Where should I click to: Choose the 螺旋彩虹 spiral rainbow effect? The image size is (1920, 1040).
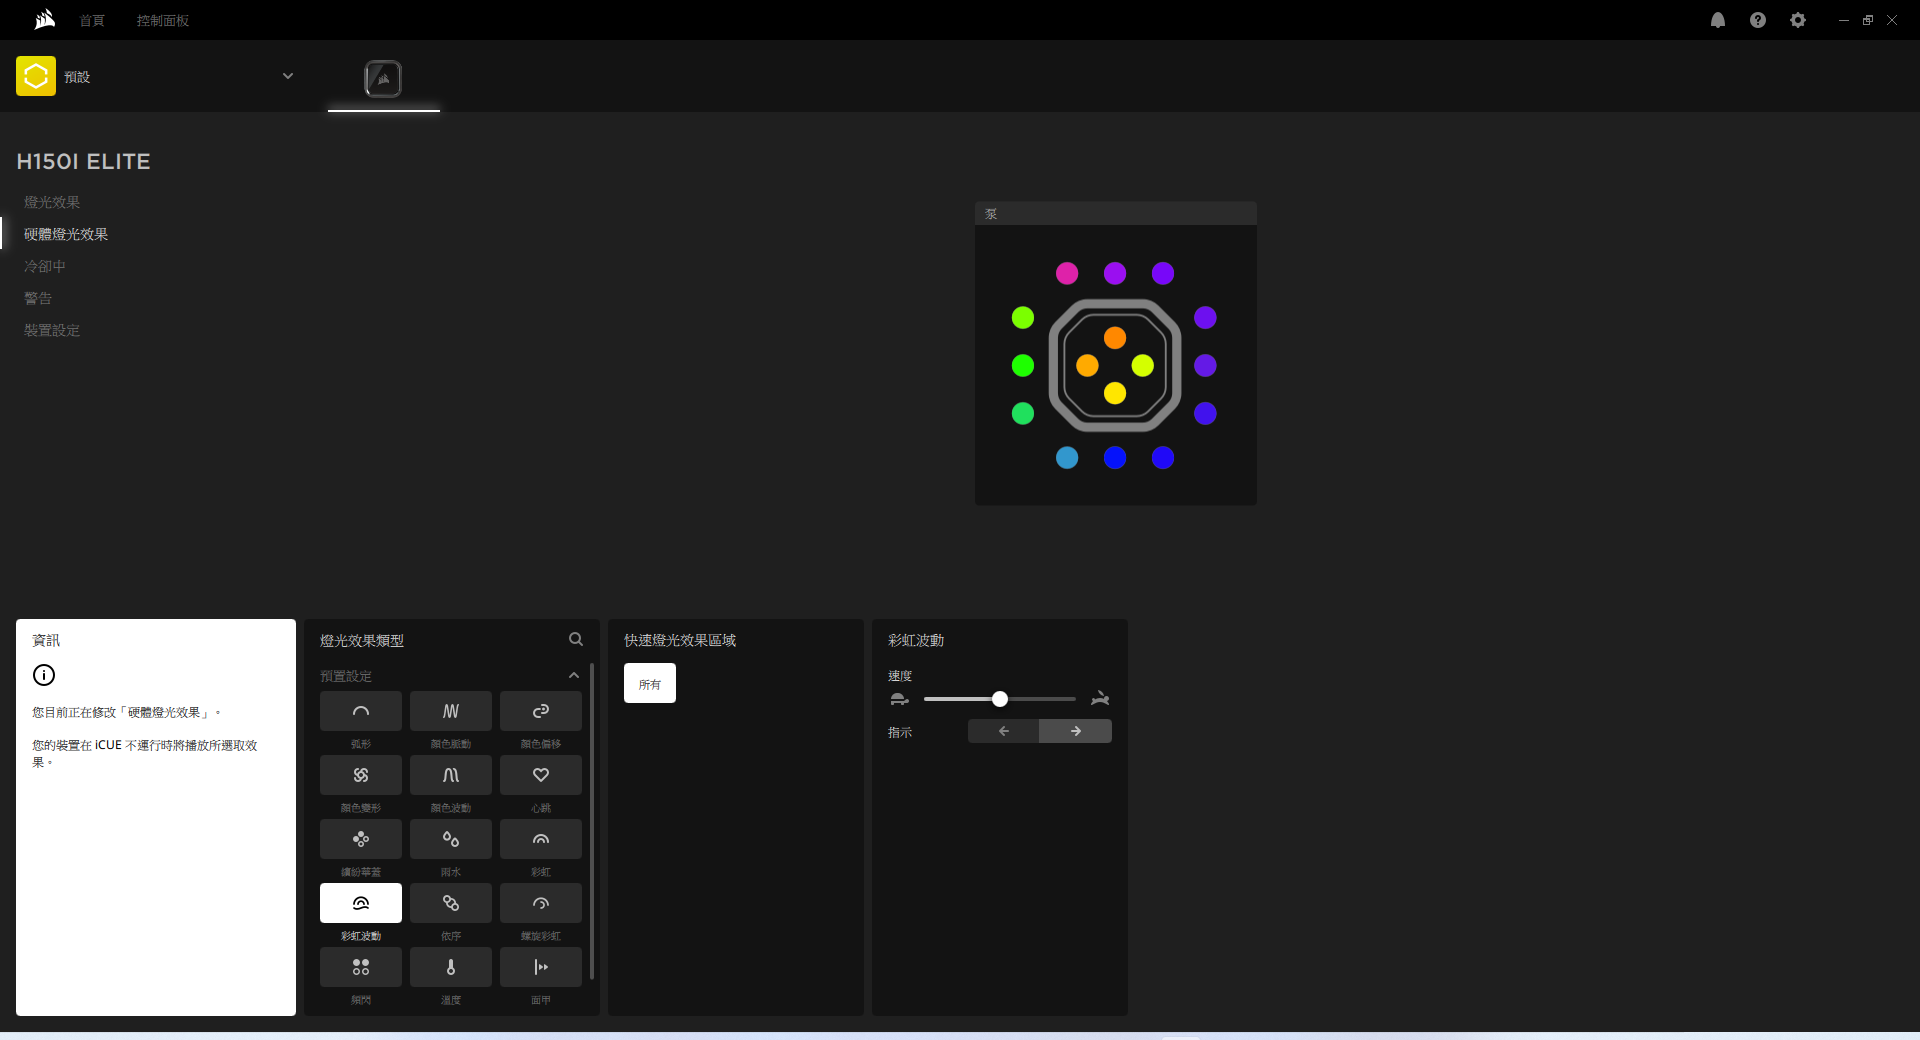click(540, 903)
